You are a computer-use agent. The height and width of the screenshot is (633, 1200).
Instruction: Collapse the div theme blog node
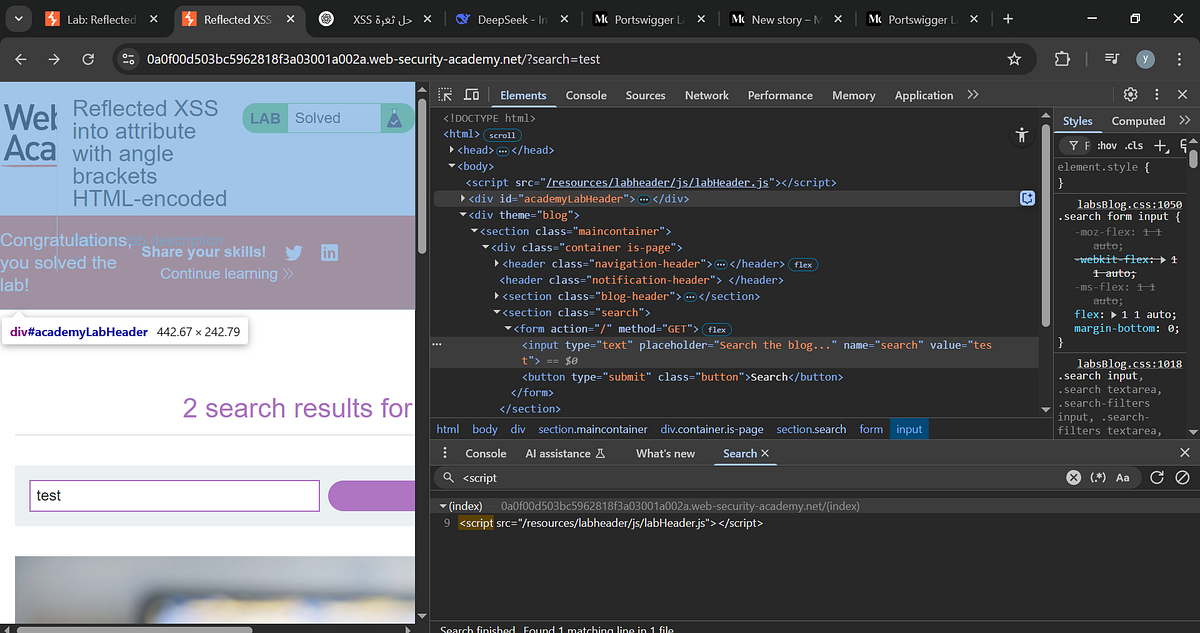[462, 215]
